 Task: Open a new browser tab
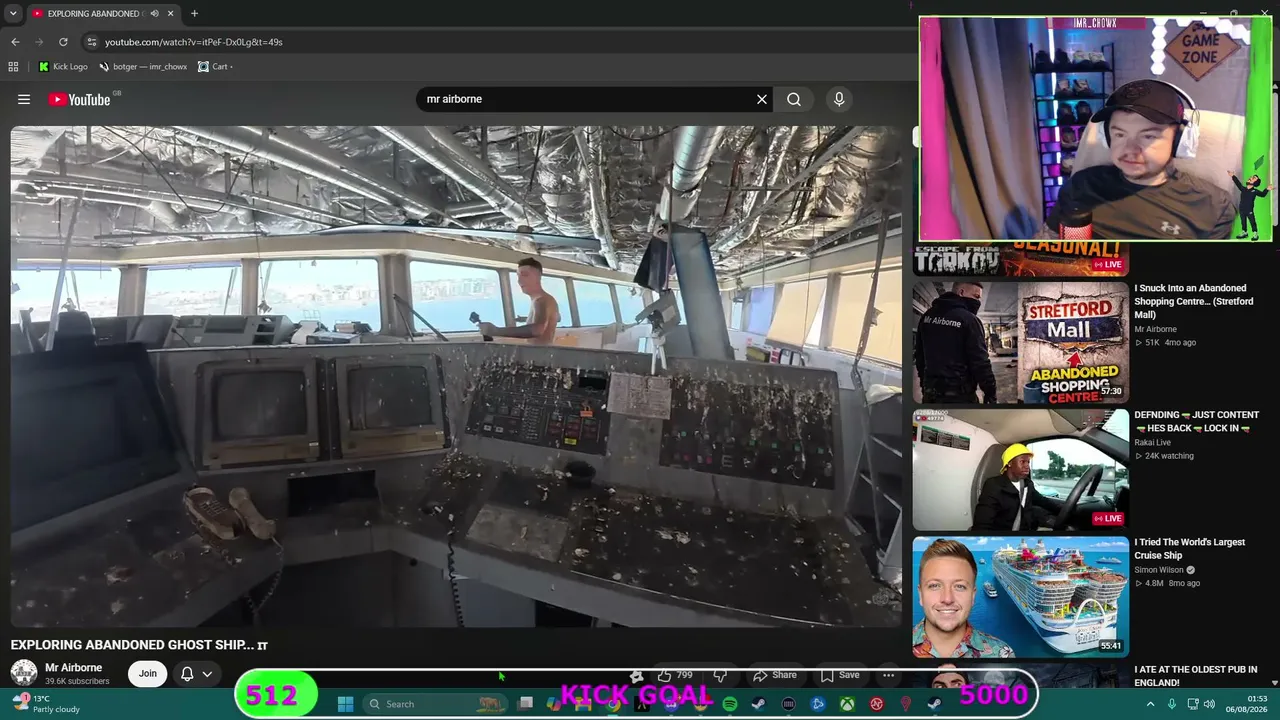[x=194, y=14]
